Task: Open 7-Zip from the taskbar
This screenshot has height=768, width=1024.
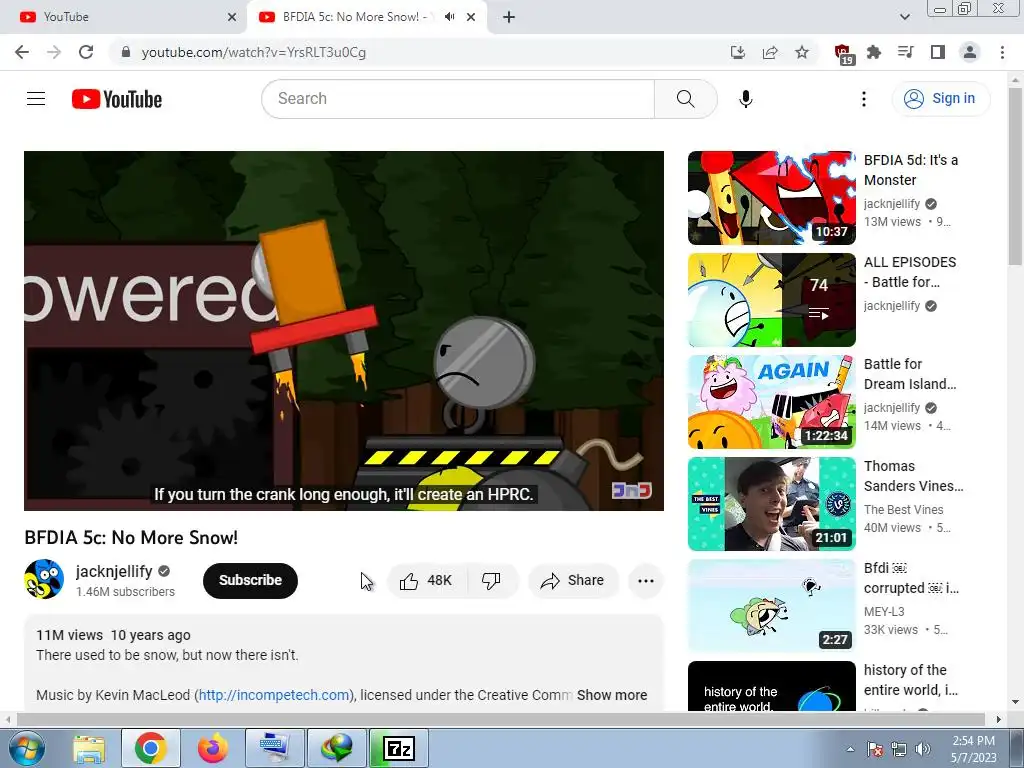Action: (x=399, y=748)
